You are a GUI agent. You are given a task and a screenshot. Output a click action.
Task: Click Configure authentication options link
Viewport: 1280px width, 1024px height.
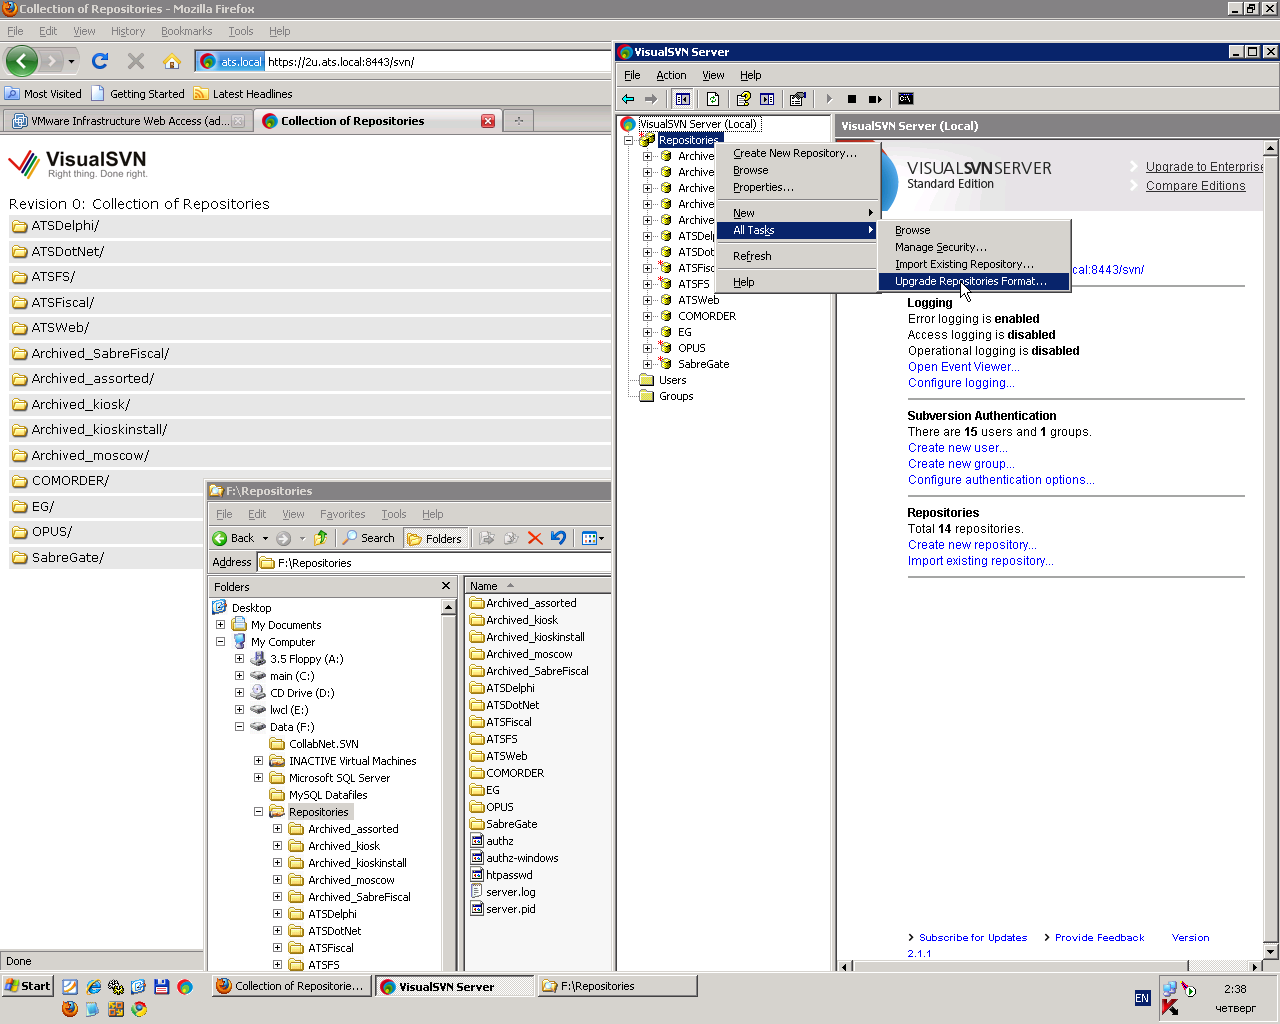pyautogui.click(x=1001, y=480)
